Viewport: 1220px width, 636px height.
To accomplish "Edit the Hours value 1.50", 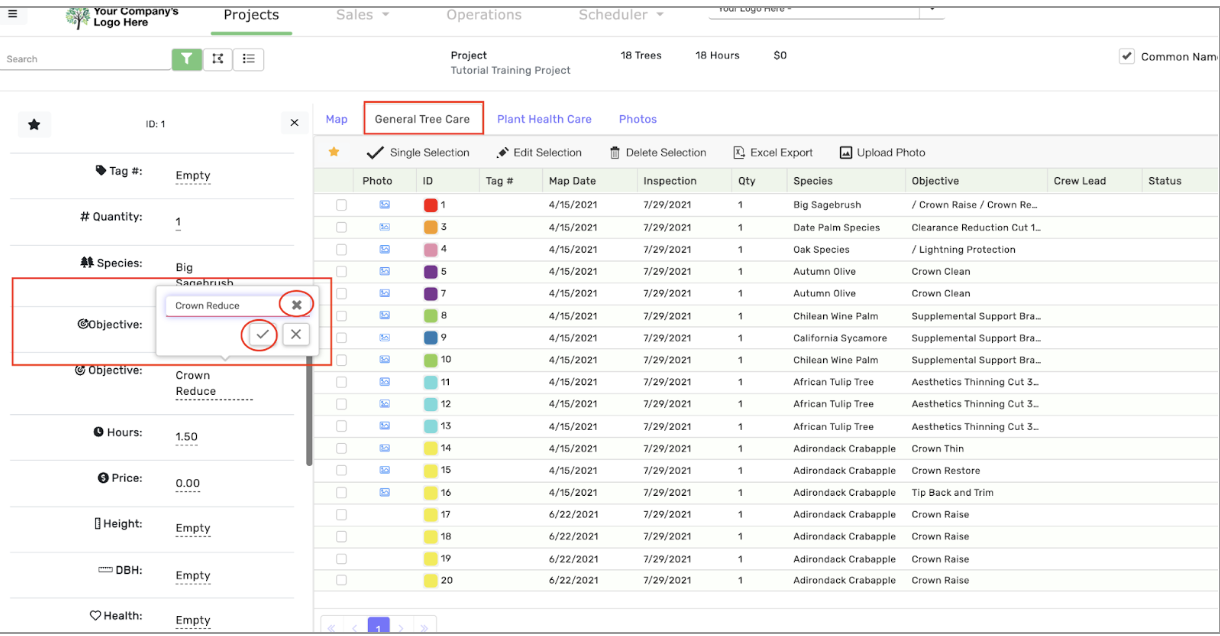I will pos(186,437).
